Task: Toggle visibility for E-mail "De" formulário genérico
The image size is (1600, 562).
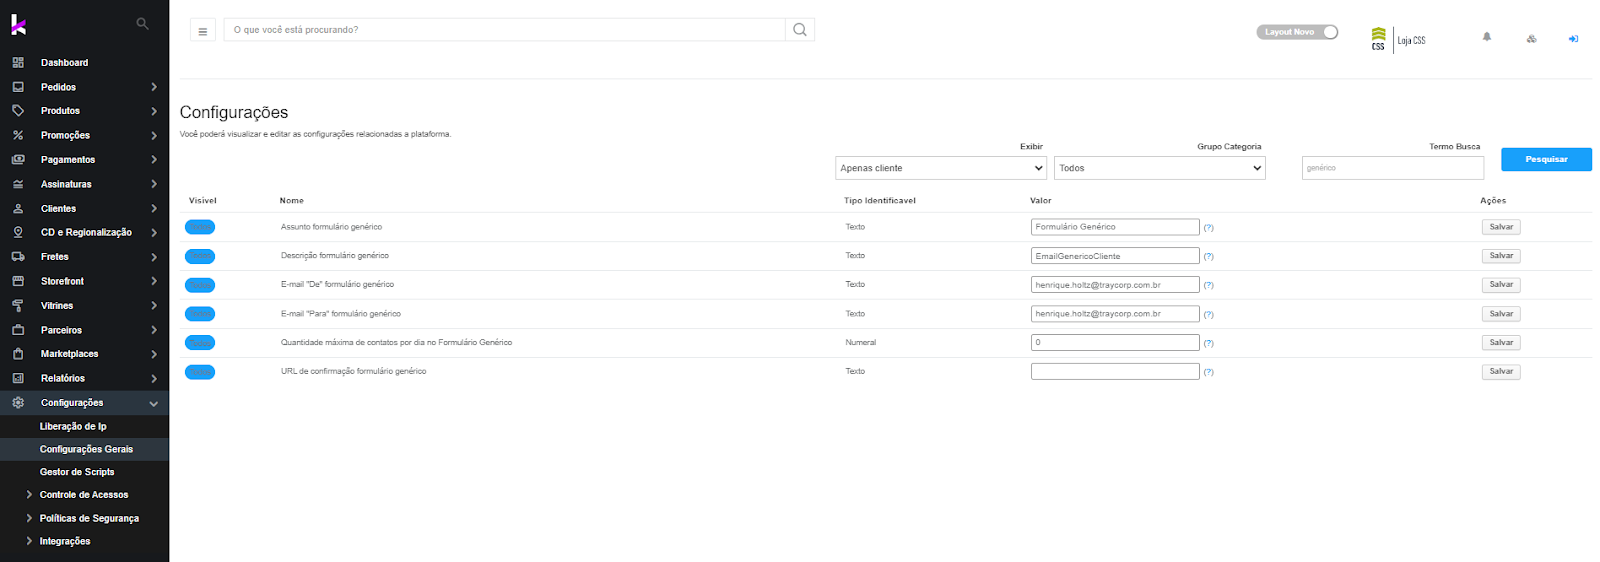Action: tap(200, 285)
